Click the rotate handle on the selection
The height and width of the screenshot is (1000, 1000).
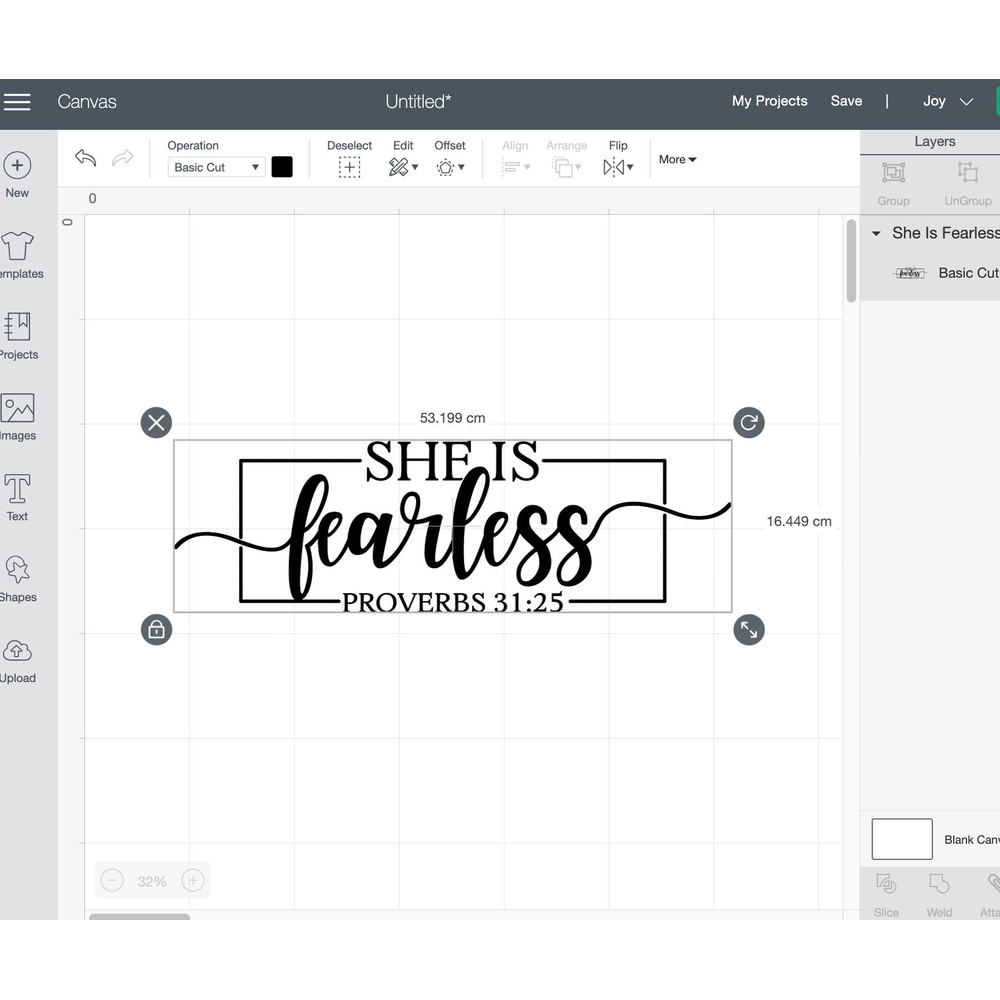click(748, 422)
